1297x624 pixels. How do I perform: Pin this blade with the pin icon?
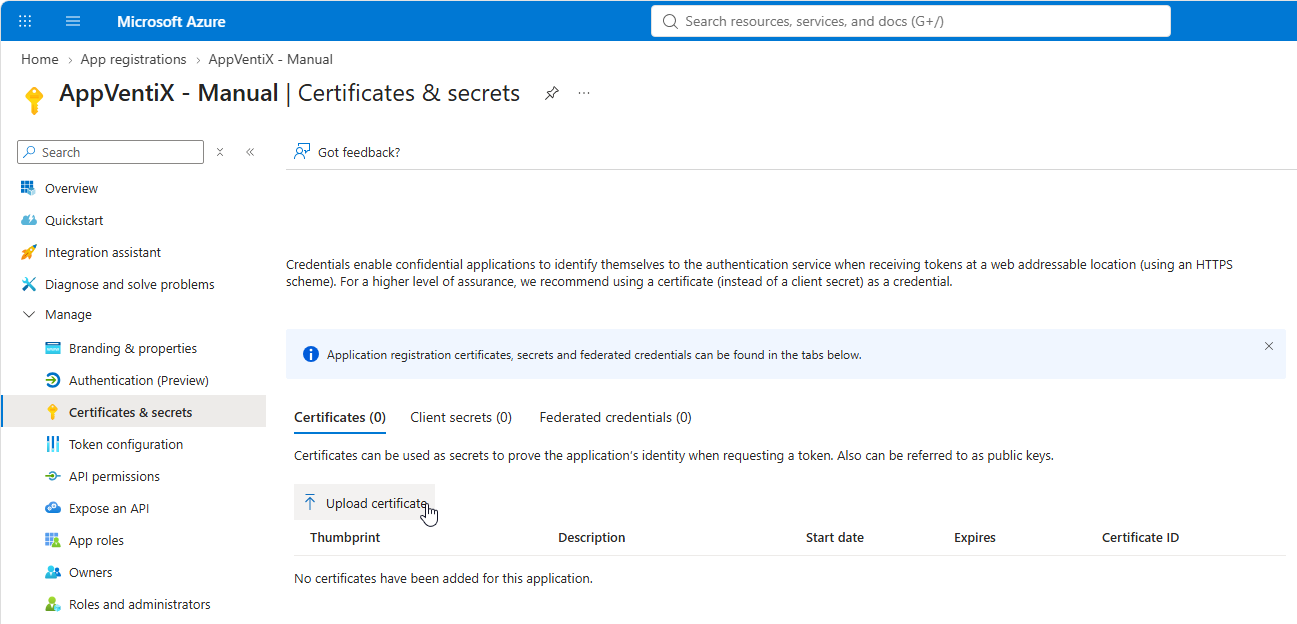point(551,93)
